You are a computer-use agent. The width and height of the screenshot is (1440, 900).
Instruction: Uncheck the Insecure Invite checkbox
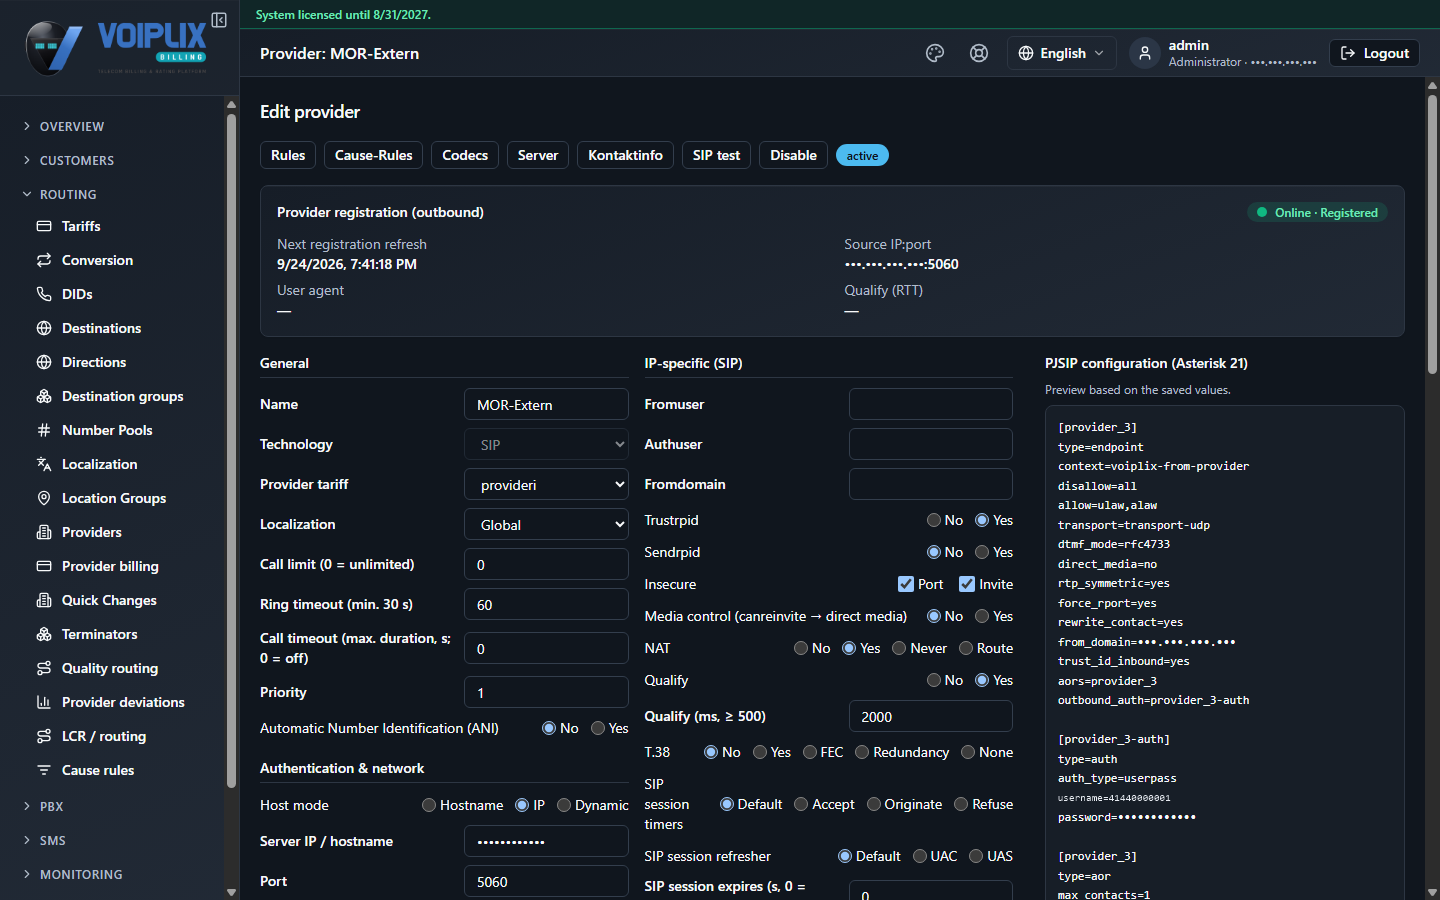click(967, 584)
